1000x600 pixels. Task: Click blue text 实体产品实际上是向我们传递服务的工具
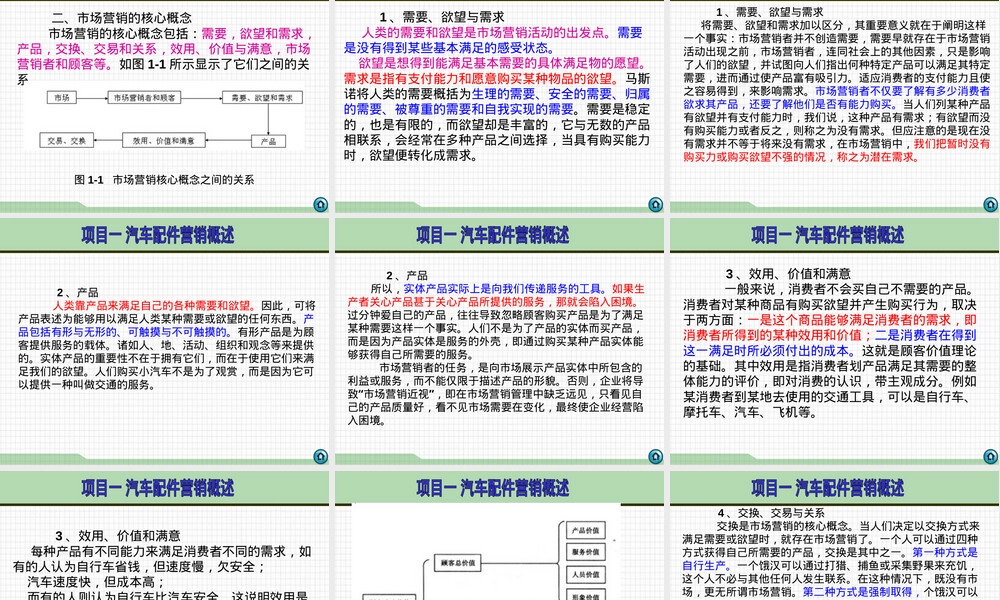pos(506,288)
